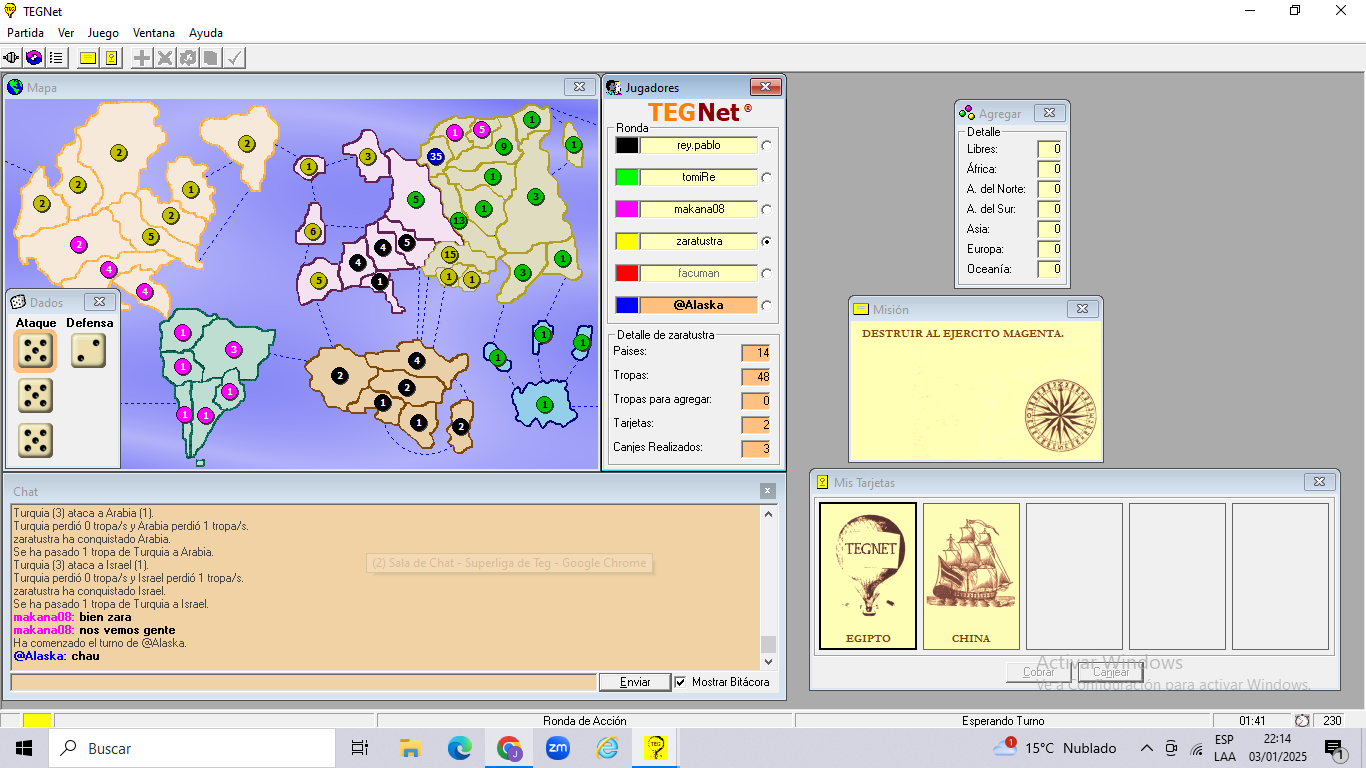Click the Agregar window title icon
1366x768 pixels.
(x=967, y=113)
